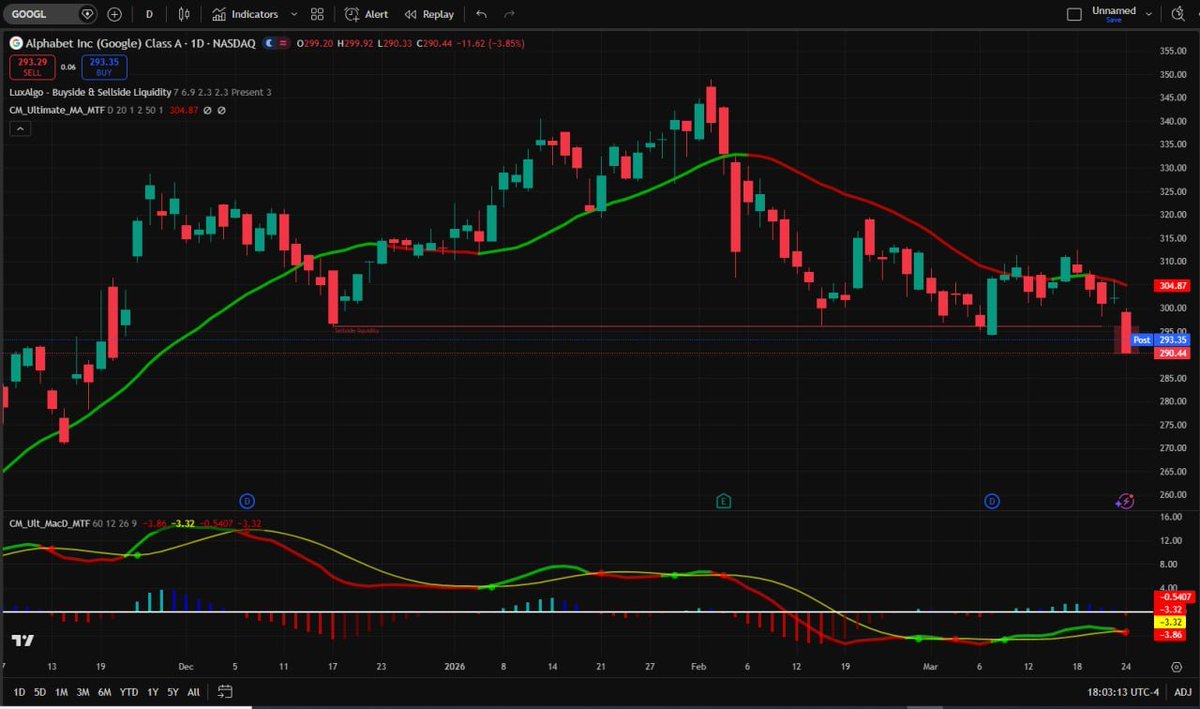
Task: Open the go-to-date calendar icon
Action: [x=225, y=691]
